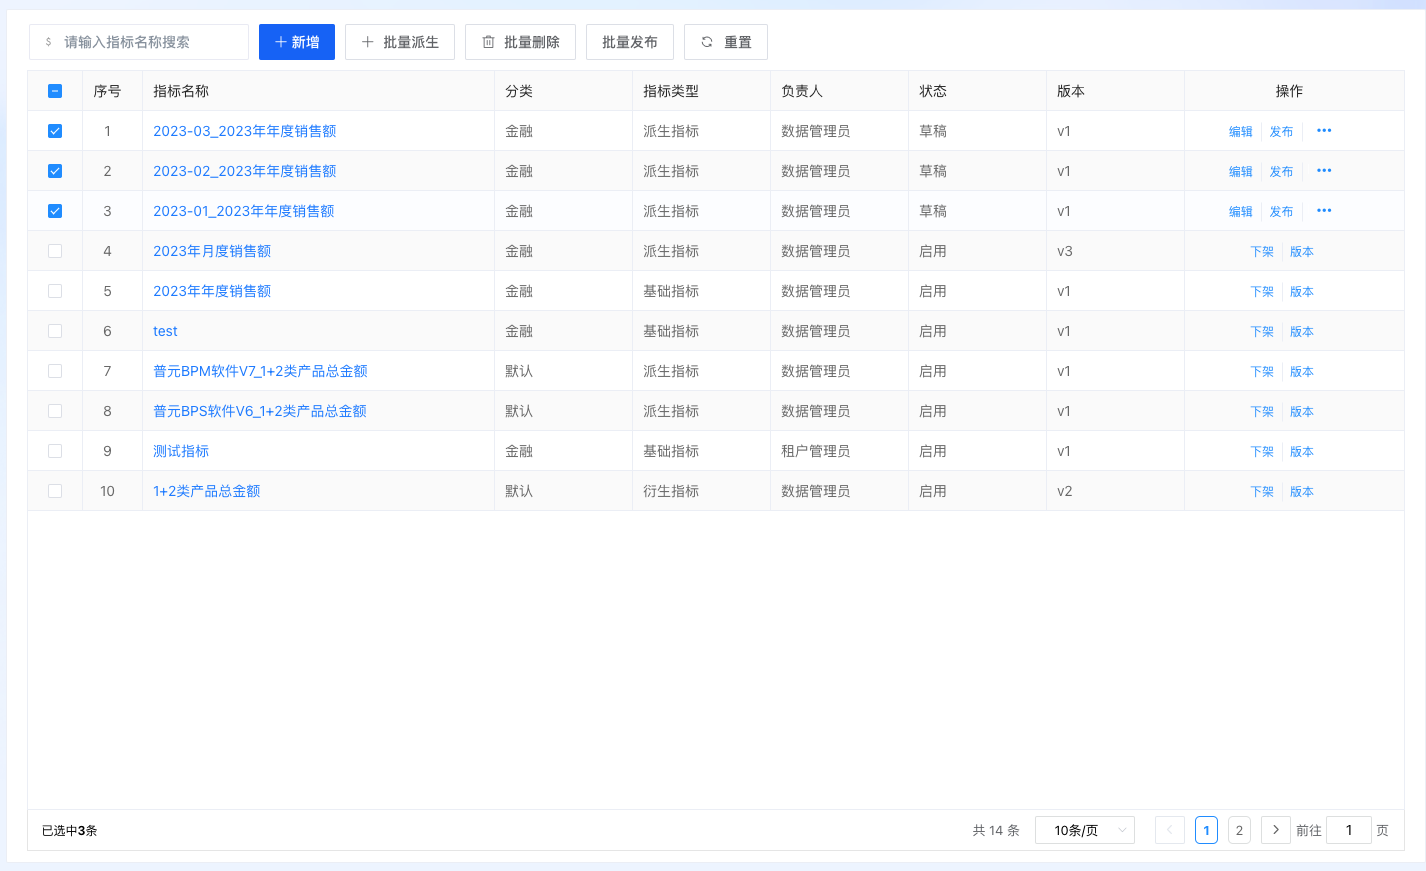Click the previous page left arrow
This screenshot has width=1426, height=871.
[x=1169, y=830]
